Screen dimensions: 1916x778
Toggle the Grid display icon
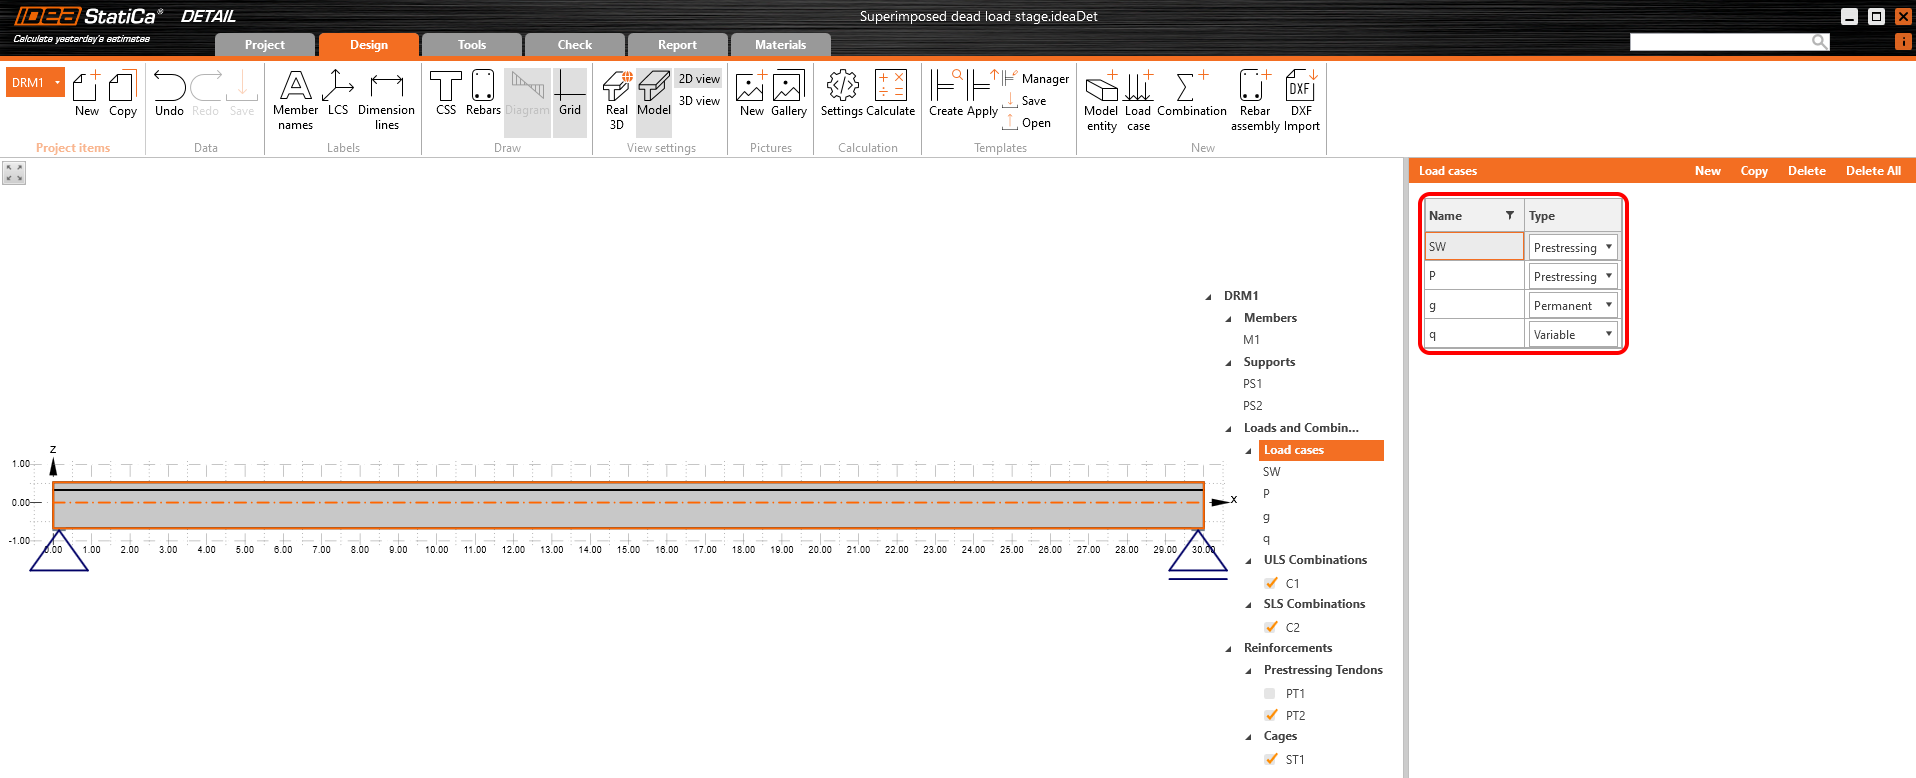tap(570, 93)
